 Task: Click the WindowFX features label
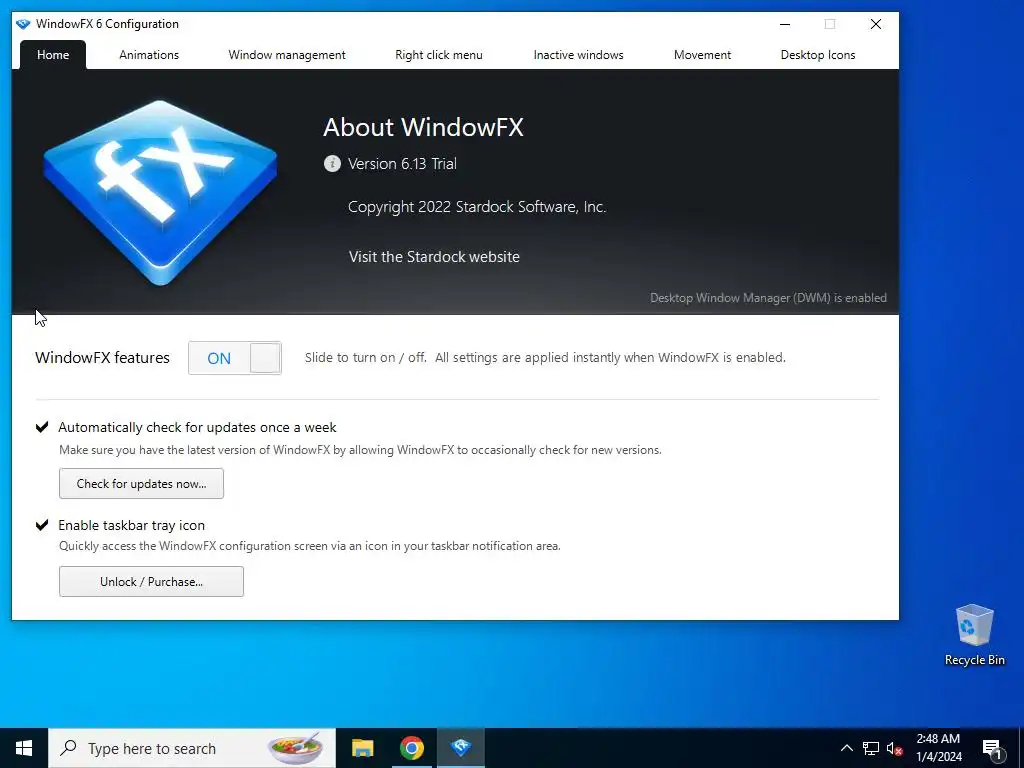(103, 358)
